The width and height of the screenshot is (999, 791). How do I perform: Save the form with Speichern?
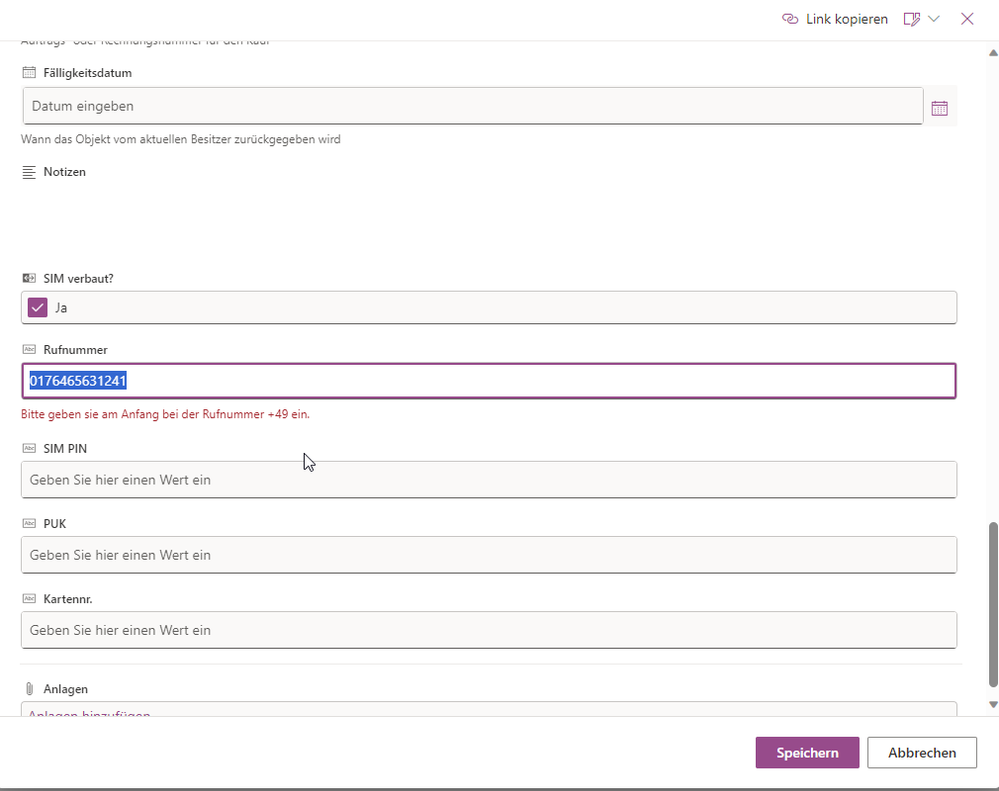806,752
